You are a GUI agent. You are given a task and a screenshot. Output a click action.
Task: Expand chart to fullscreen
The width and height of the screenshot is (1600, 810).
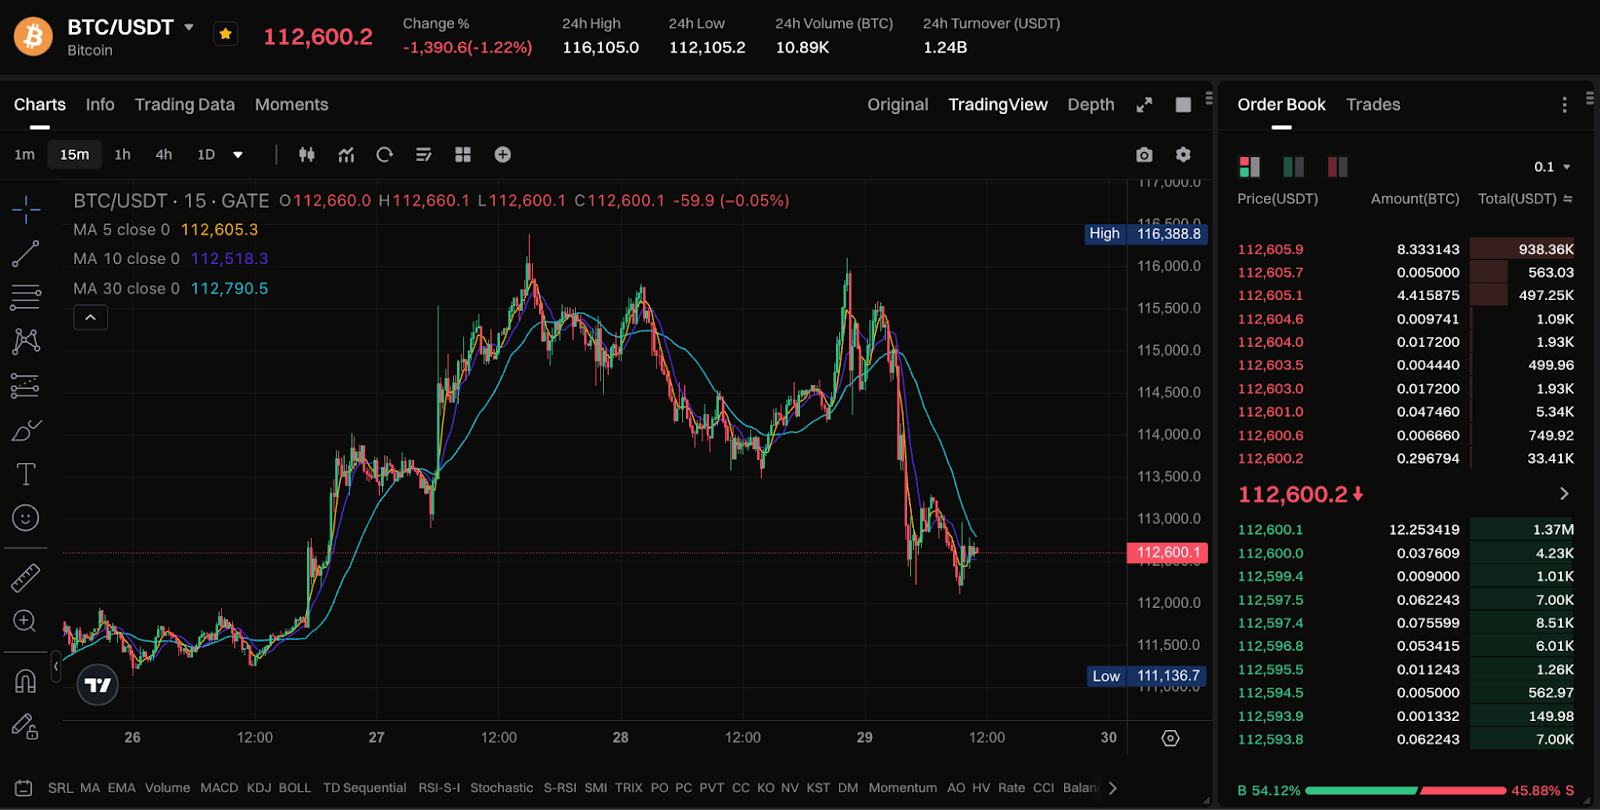coord(1144,105)
